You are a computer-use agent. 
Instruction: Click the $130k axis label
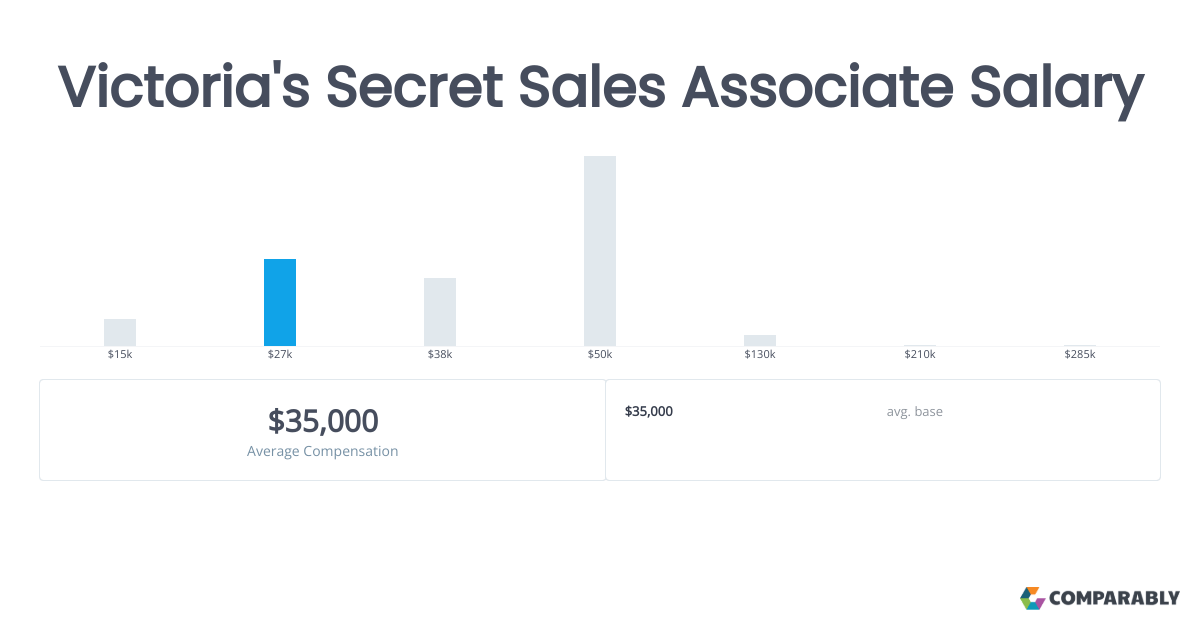click(760, 355)
